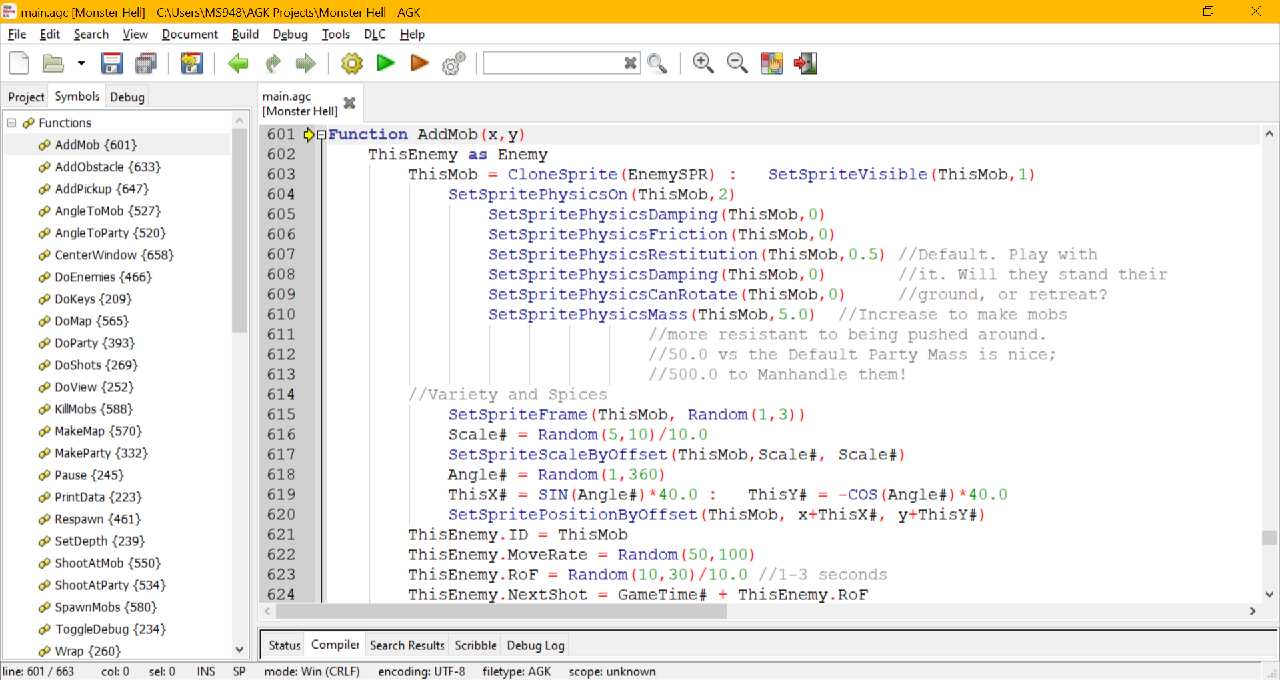Collapse the Functions tree node
1280x680 pixels.
[x=12, y=123]
